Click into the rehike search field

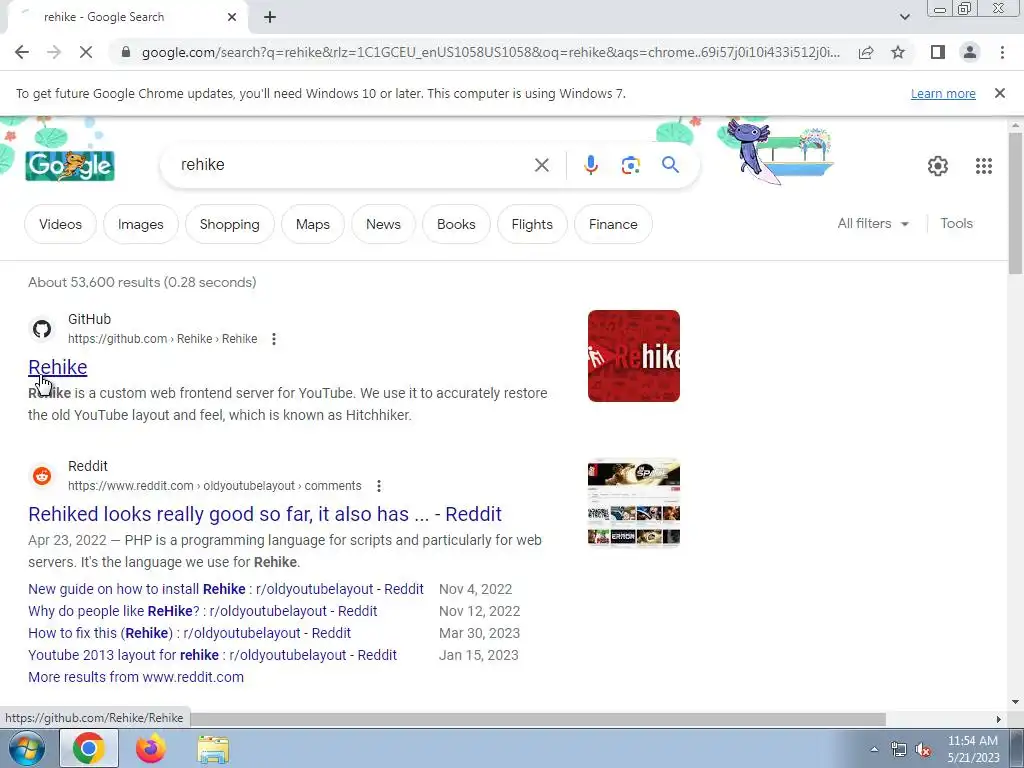(353, 165)
